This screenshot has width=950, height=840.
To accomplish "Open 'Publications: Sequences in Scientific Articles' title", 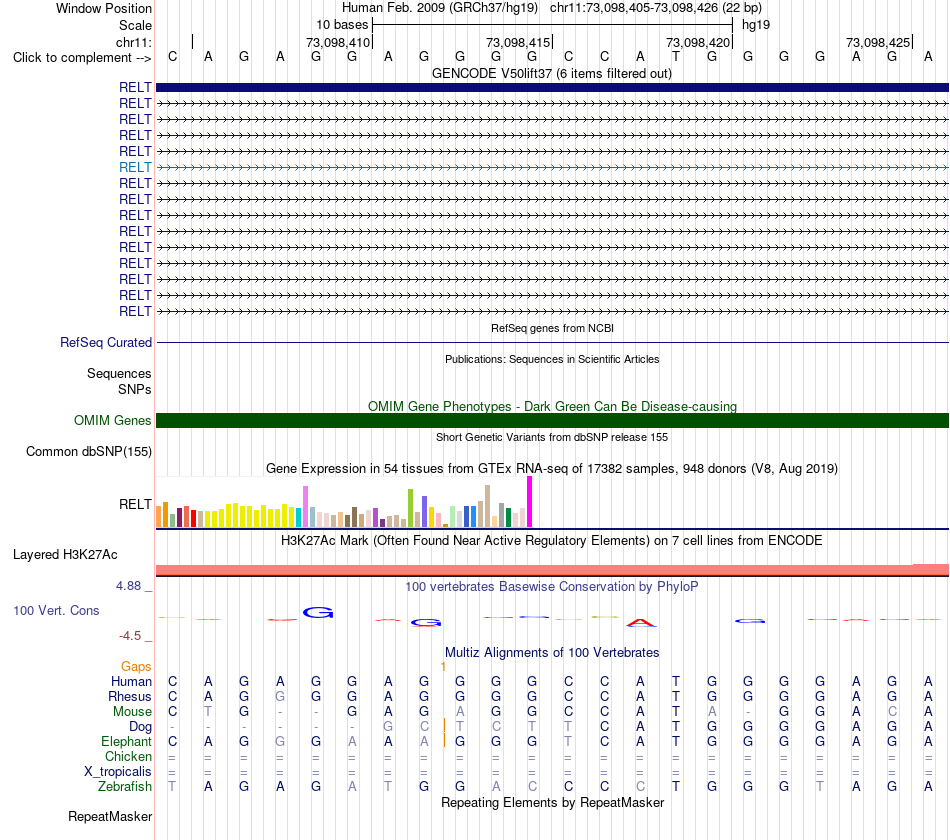I will coord(552,359).
